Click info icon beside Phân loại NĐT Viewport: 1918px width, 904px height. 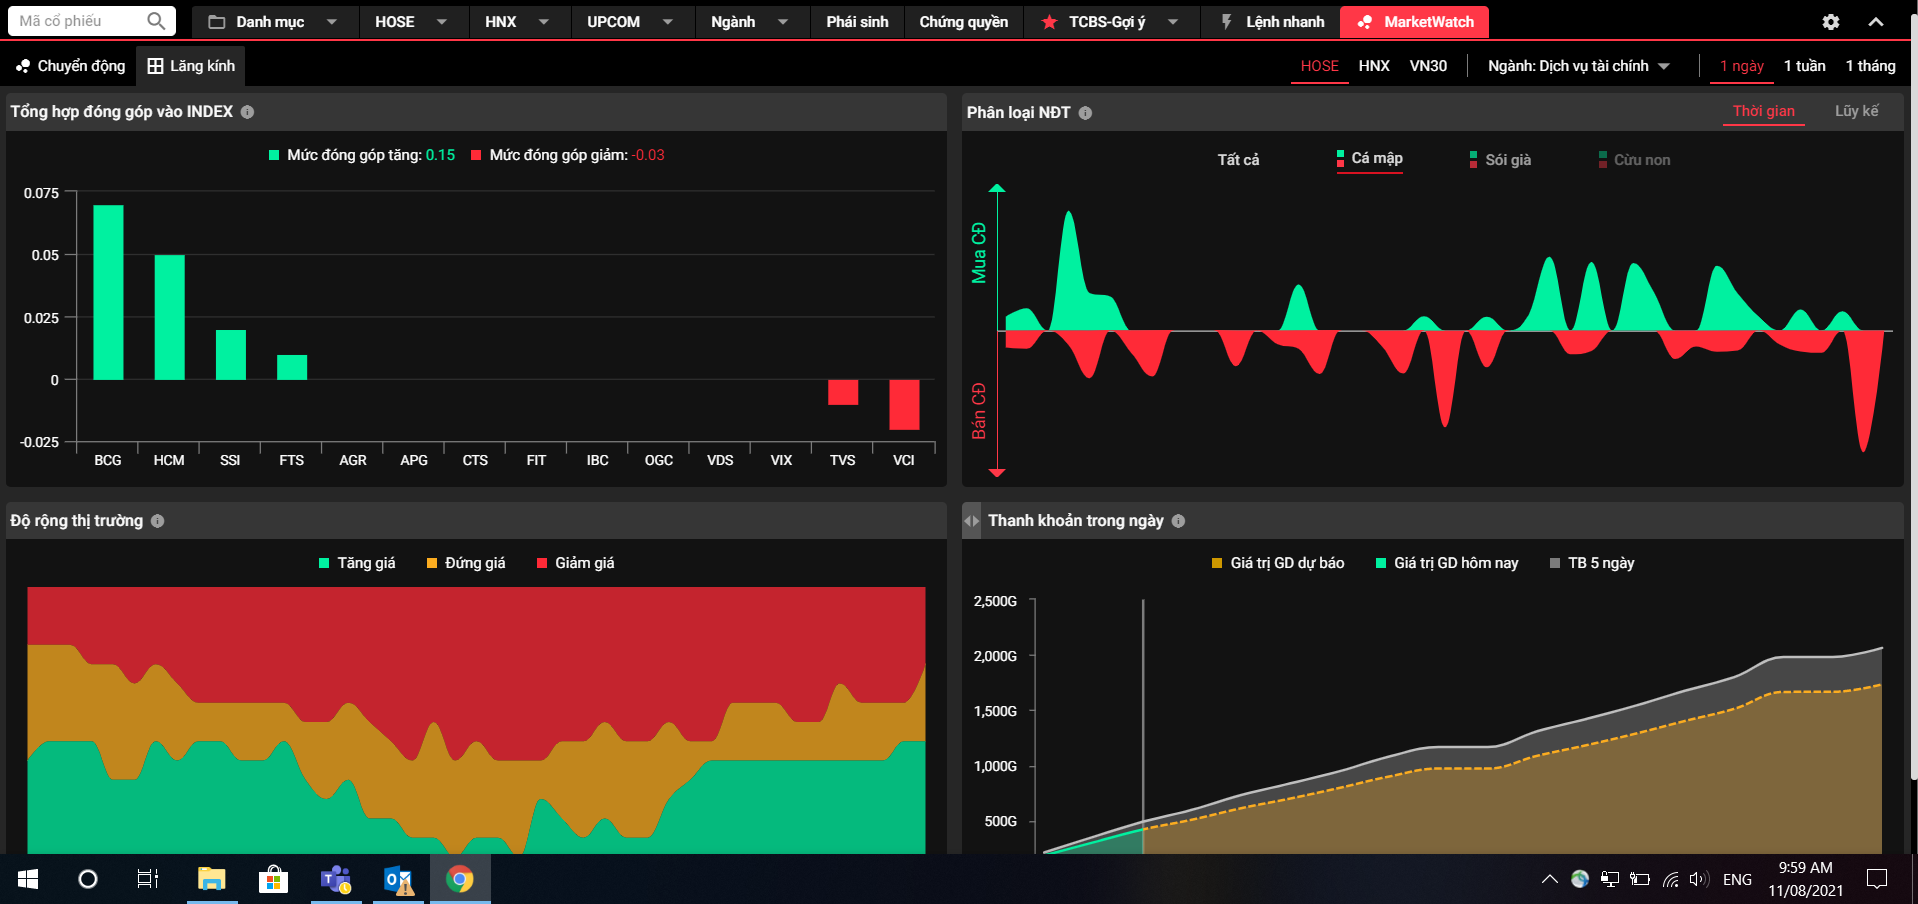(x=1085, y=113)
